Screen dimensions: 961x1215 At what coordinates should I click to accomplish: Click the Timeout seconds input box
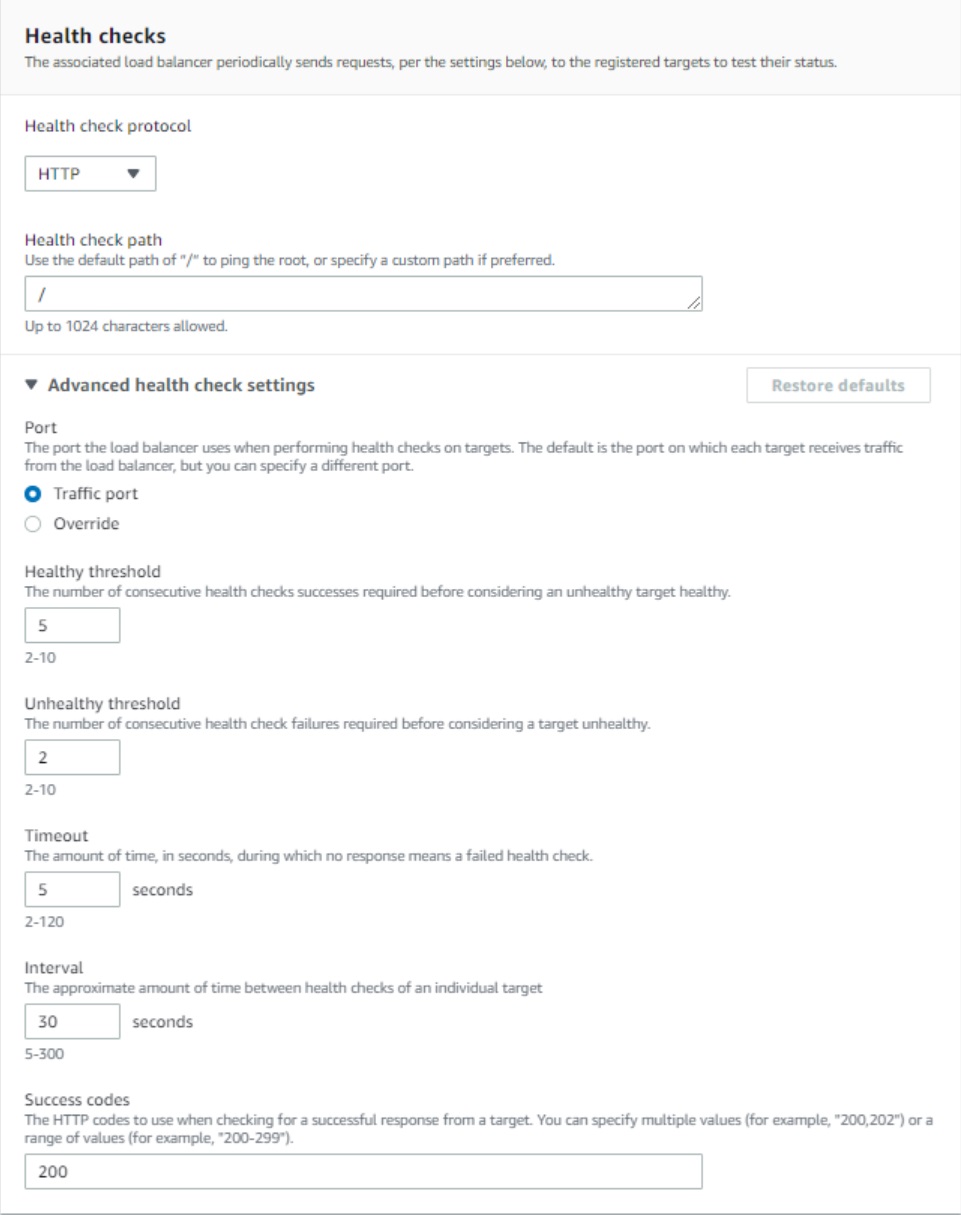coord(72,889)
